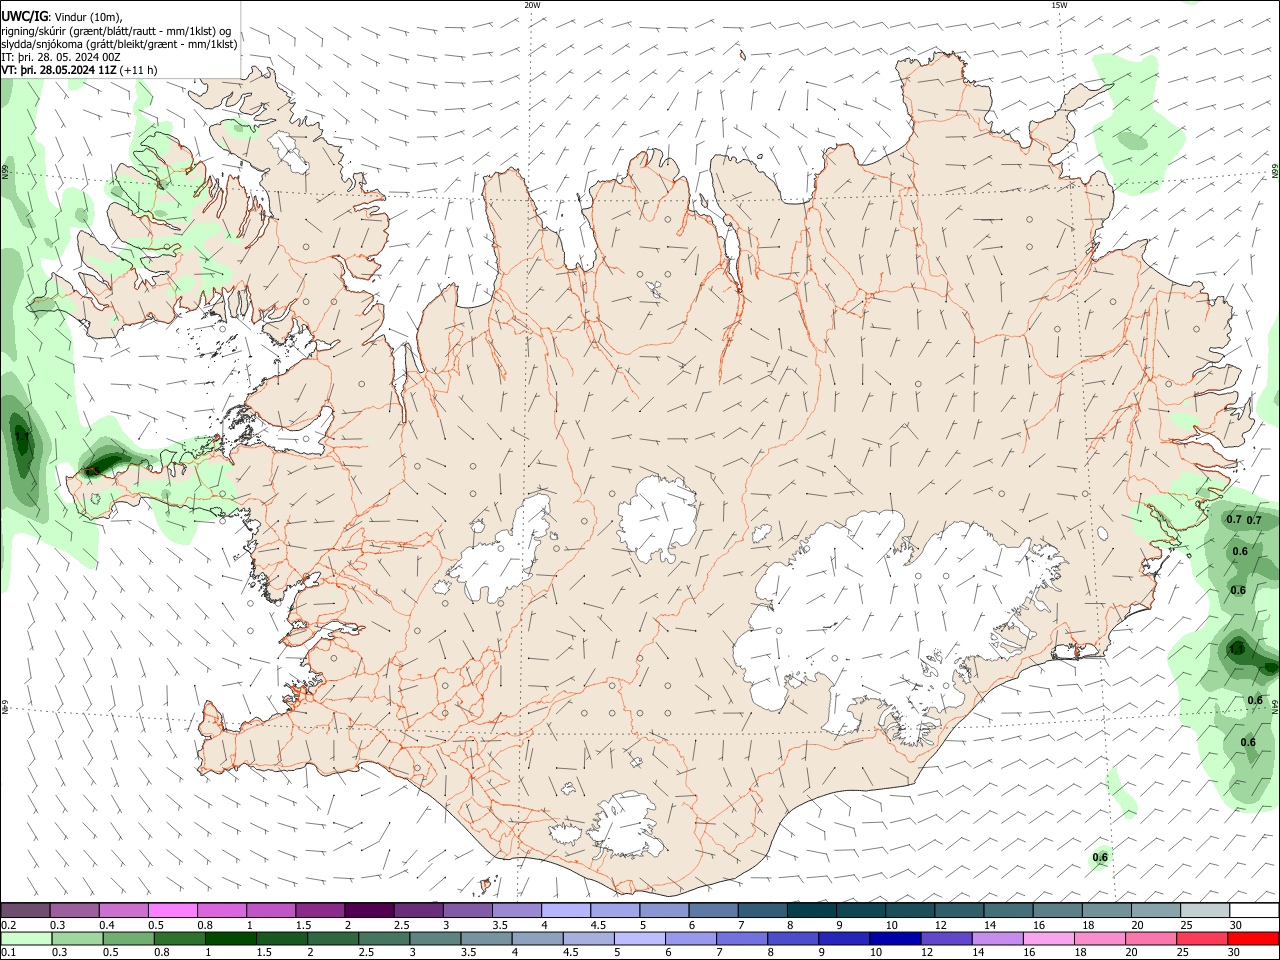Screen dimensions: 1280x960
Task: Pick the darkest green 1–1.5 rain swatch
Action: [231, 938]
